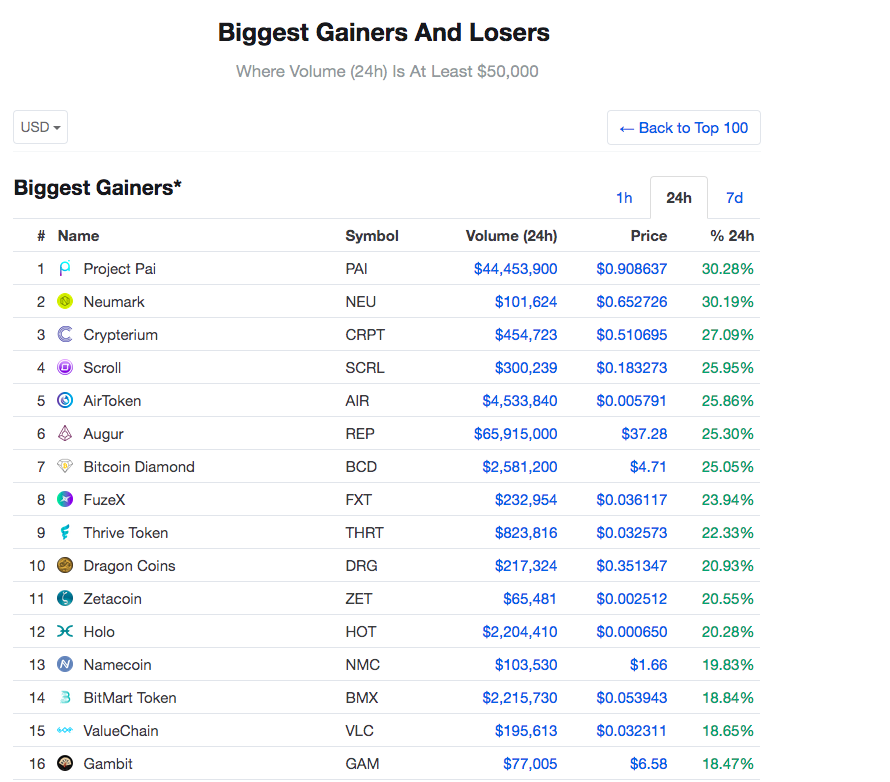890x782 pixels.
Task: Click the Thrive Token logo icon
Action: click(65, 532)
